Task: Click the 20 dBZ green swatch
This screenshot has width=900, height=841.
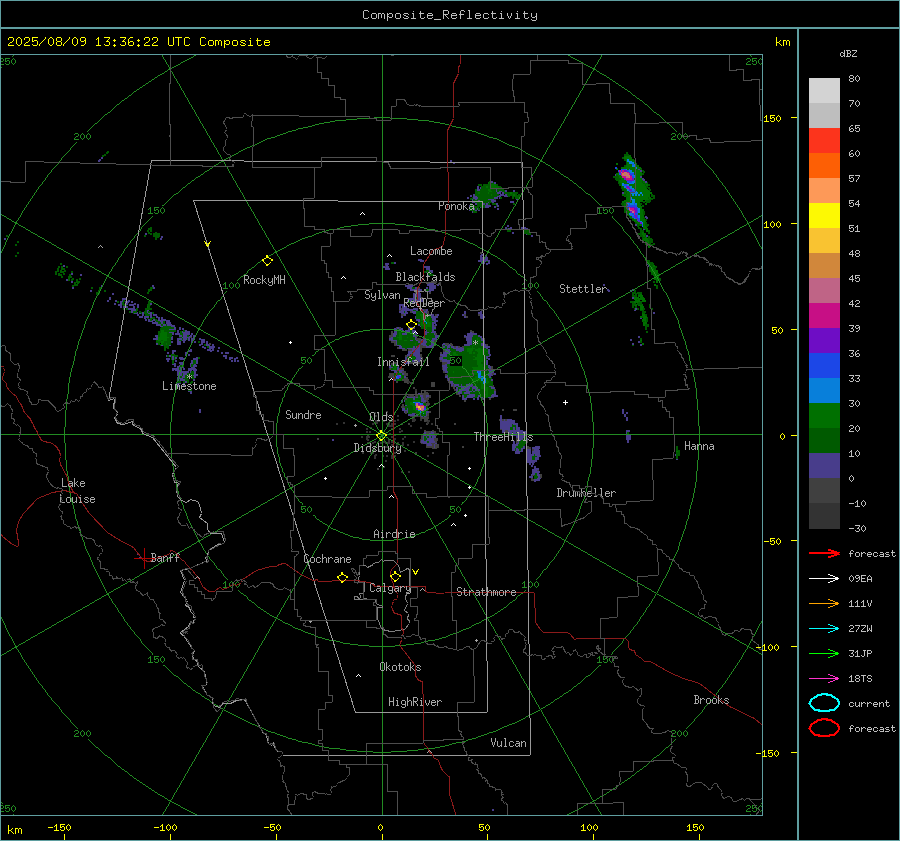Action: pos(824,416)
